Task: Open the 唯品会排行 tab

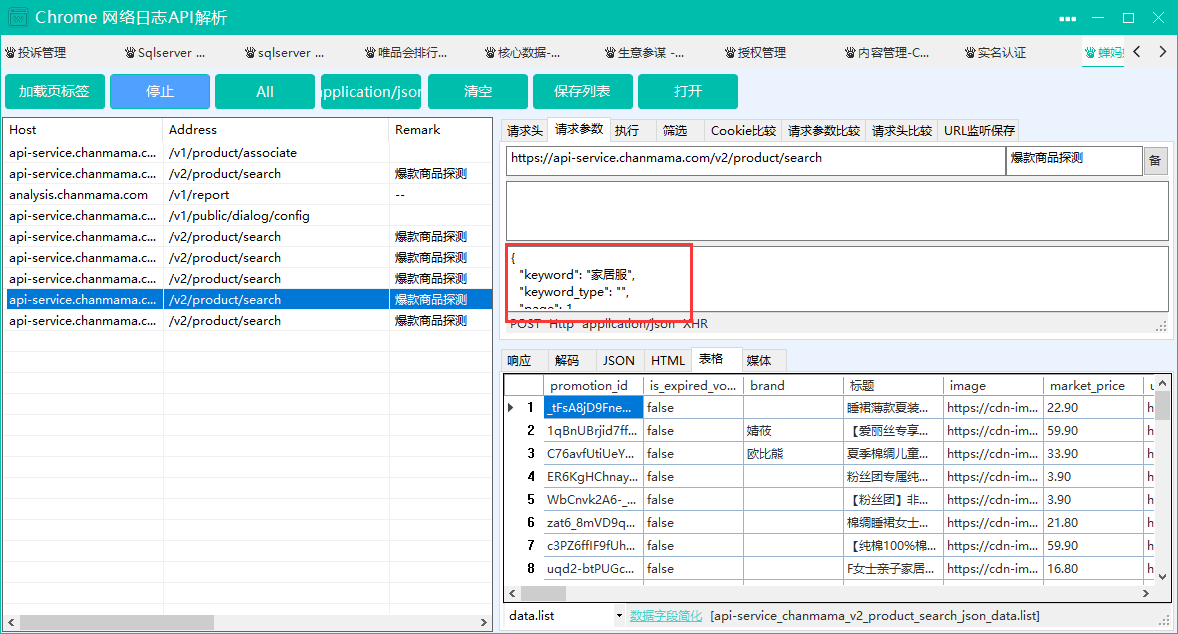Action: coord(406,53)
